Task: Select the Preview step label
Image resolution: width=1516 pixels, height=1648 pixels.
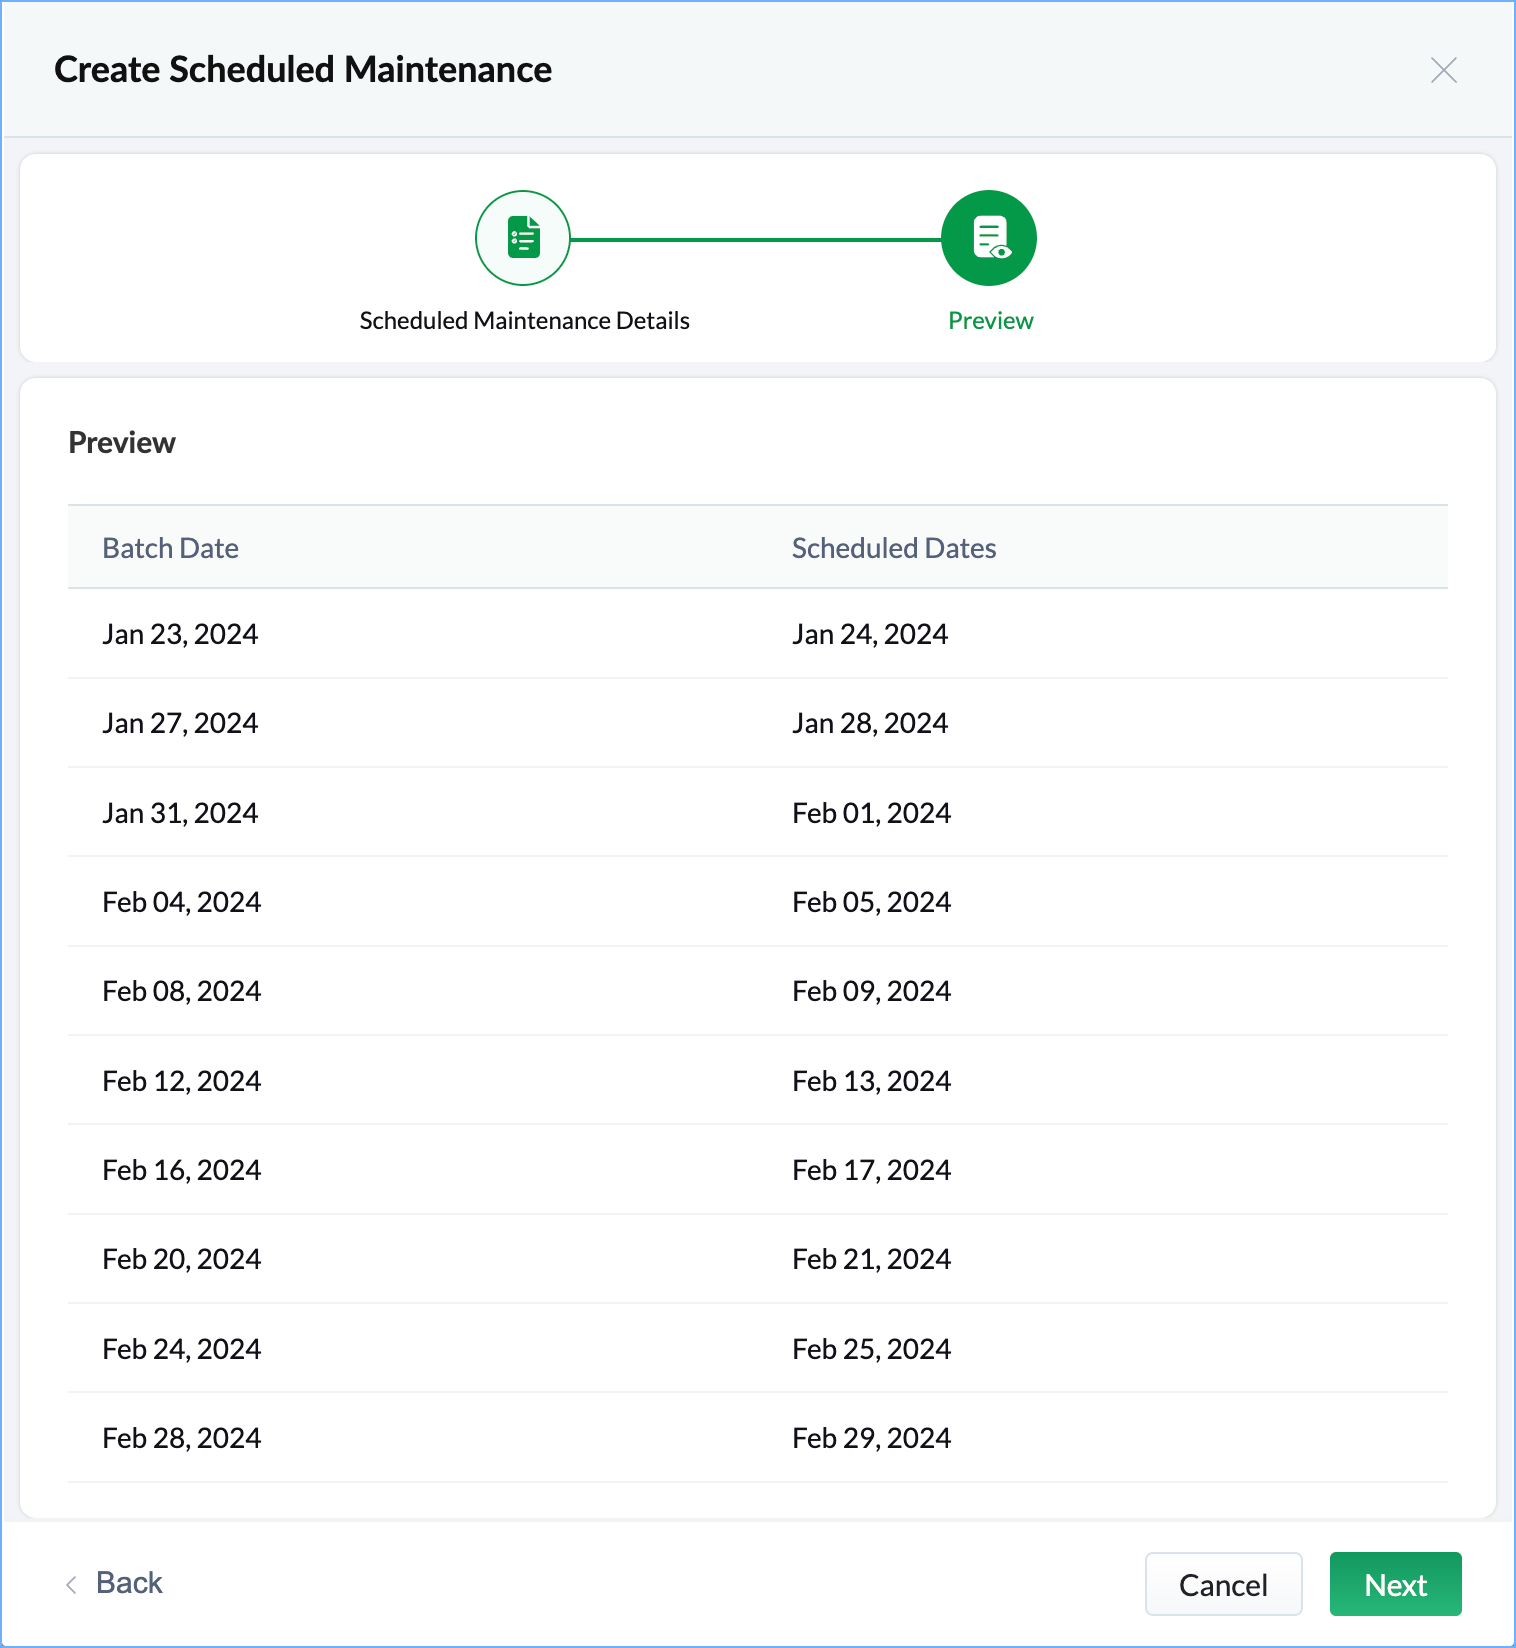Action: pyautogui.click(x=990, y=321)
